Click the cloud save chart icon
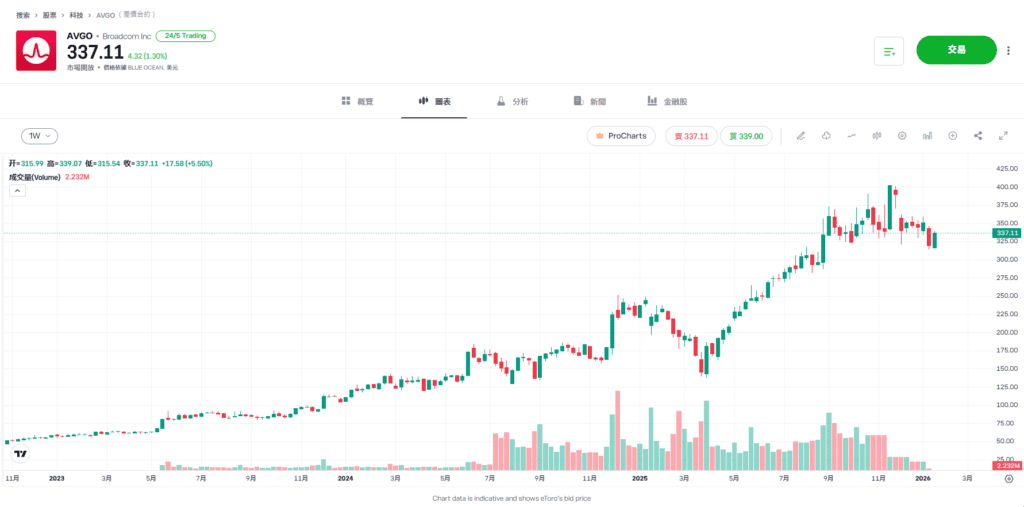1024x507 pixels. pyautogui.click(x=827, y=136)
